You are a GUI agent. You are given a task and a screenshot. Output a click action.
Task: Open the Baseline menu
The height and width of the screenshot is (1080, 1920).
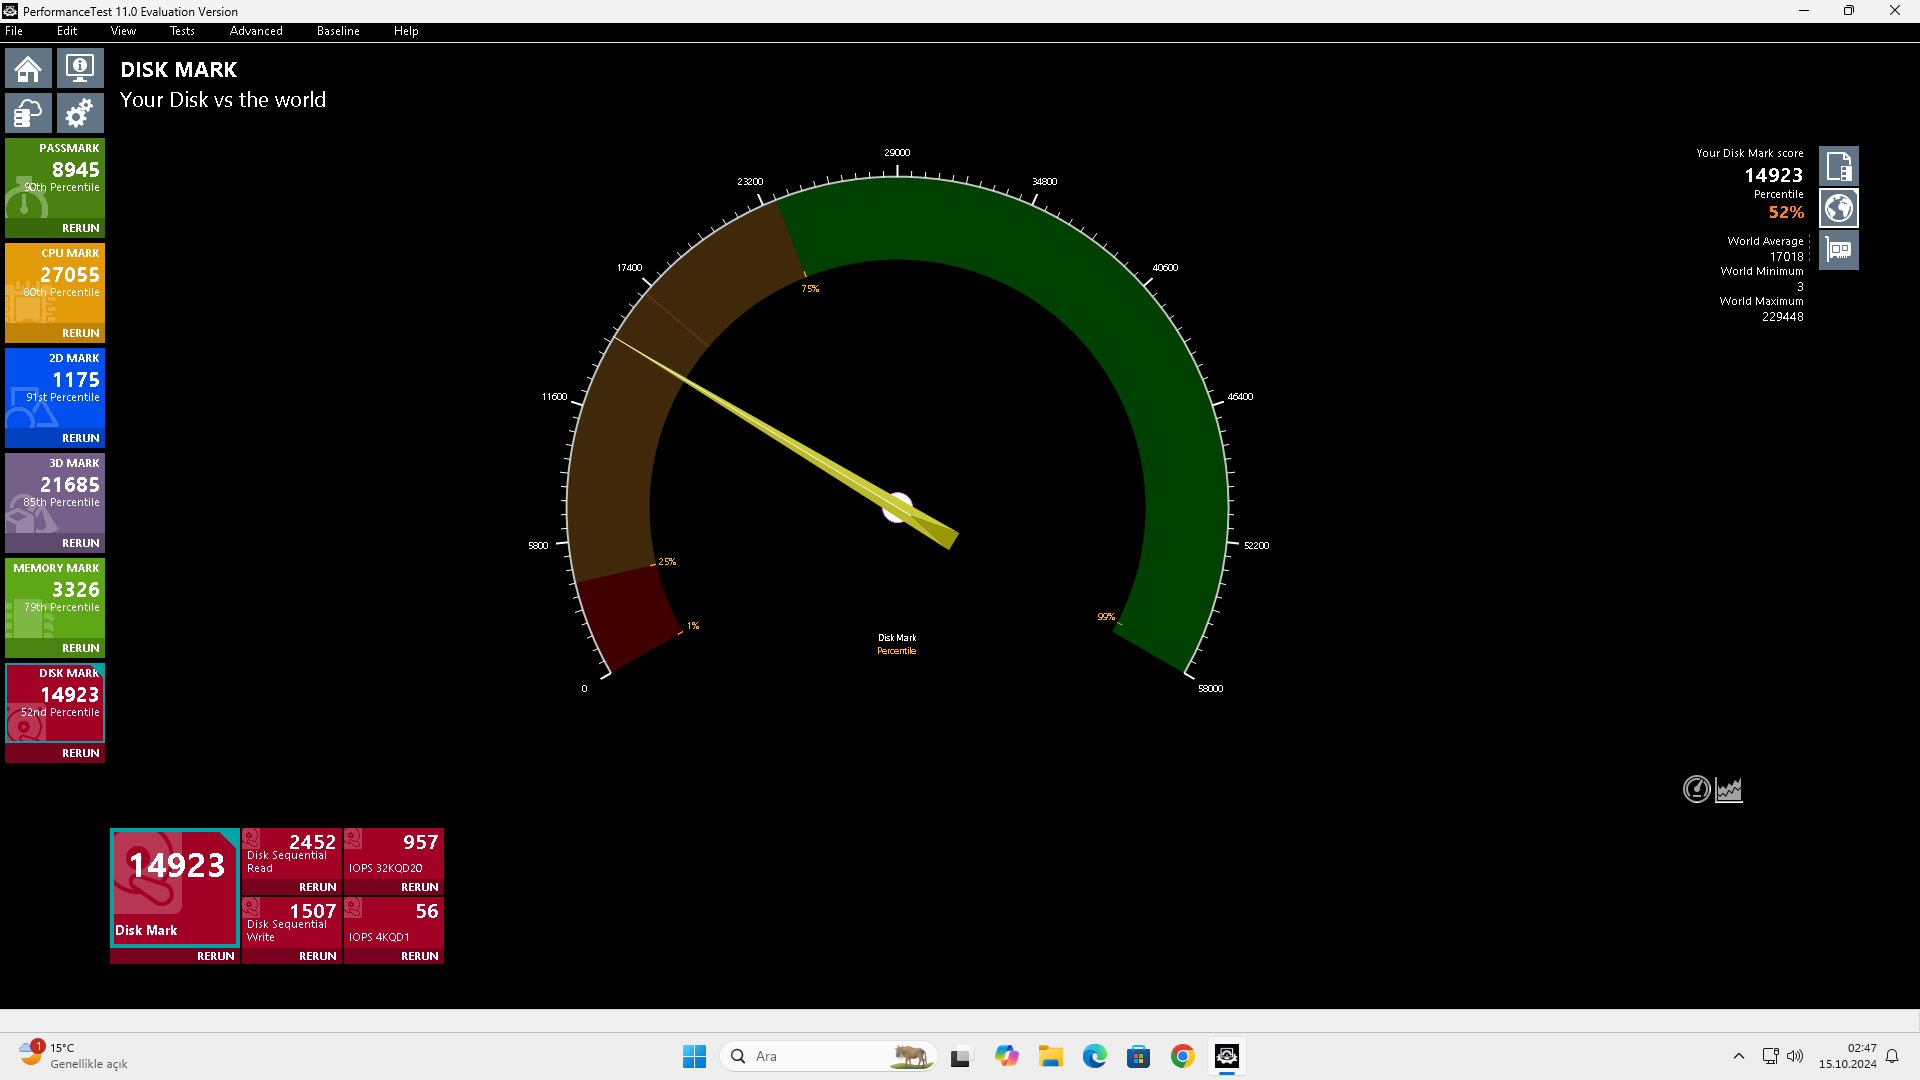click(x=338, y=31)
